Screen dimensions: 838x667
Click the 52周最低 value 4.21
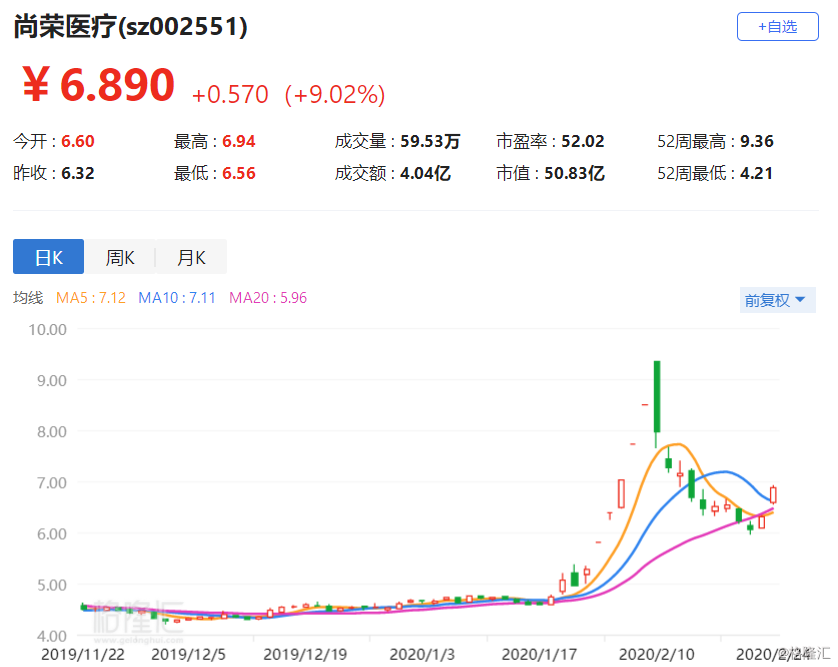tap(756, 173)
